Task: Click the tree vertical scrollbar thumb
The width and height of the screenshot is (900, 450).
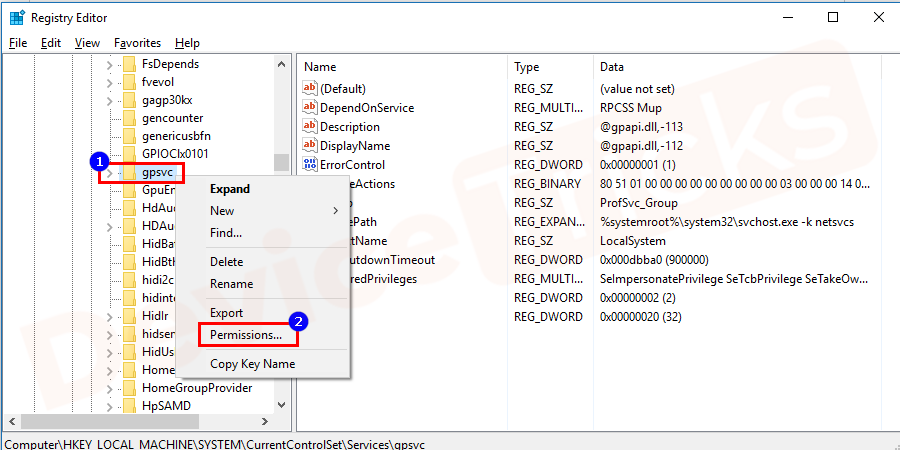Action: [281, 162]
